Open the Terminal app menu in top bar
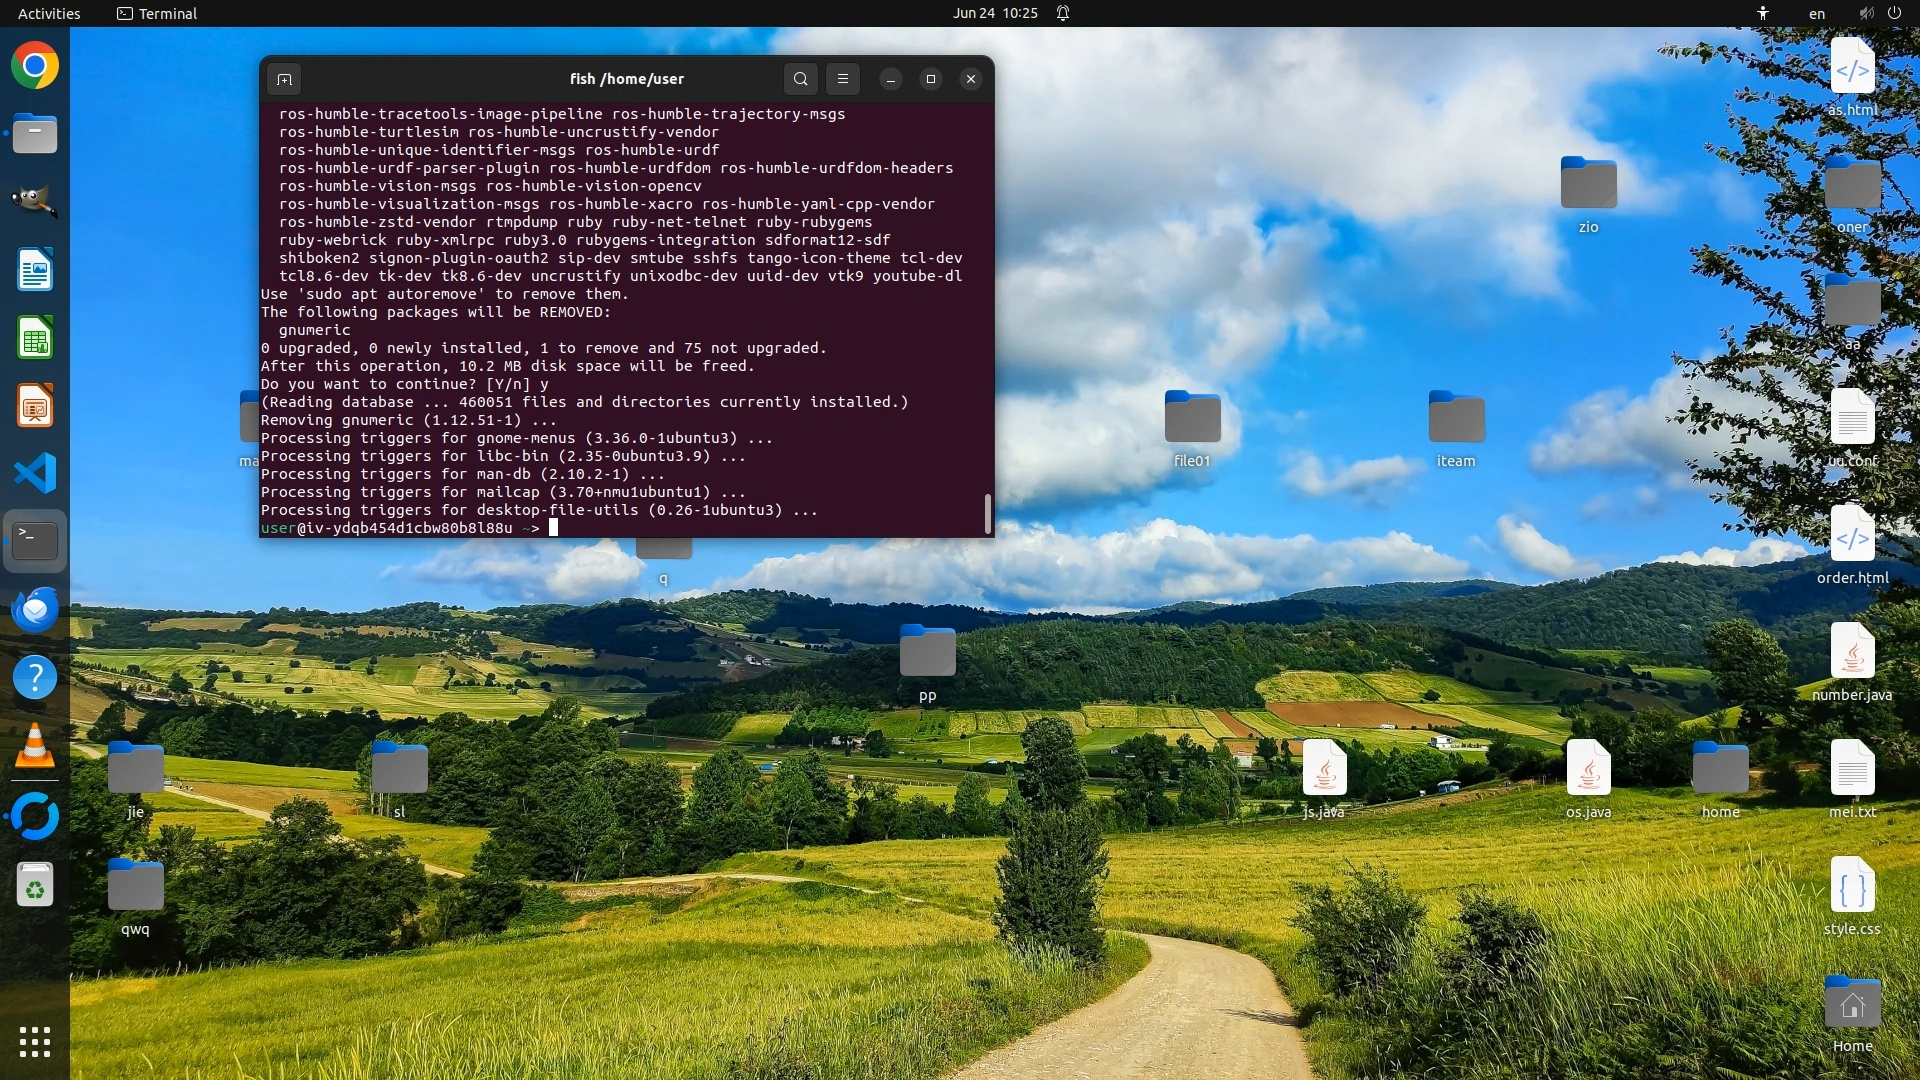 (157, 13)
